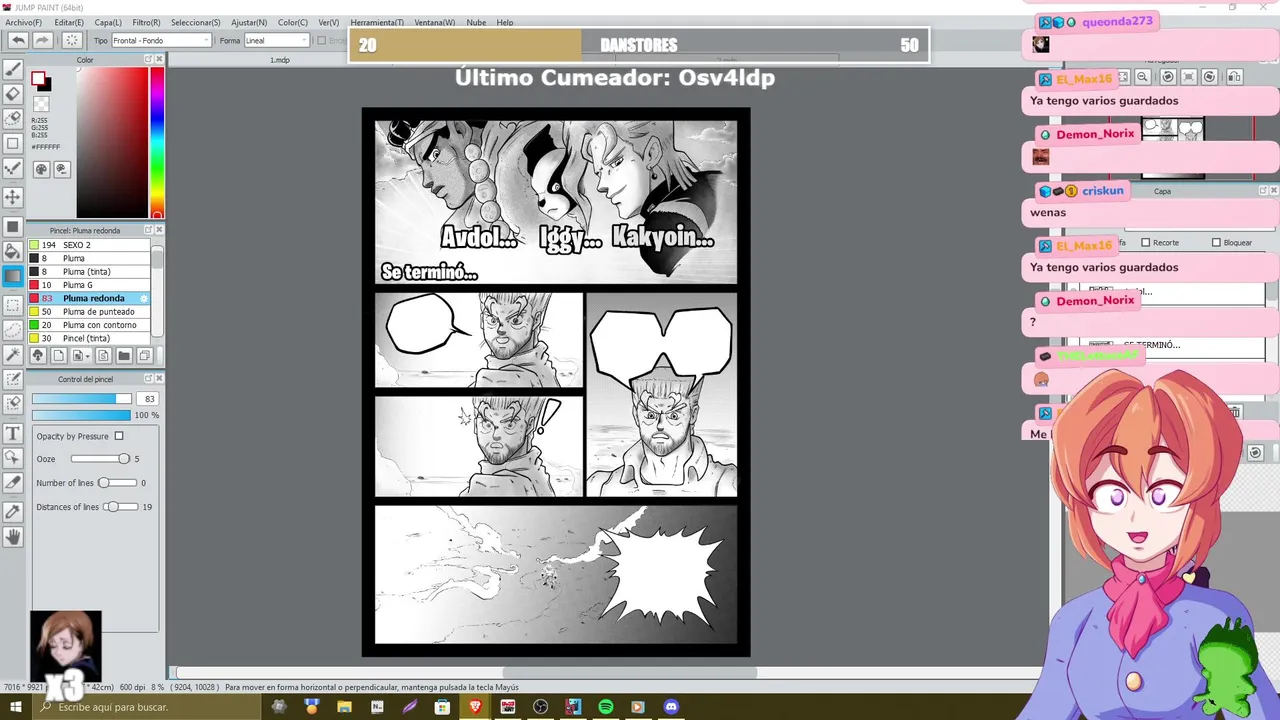
Task: Open the Tipo Frontal - Fondo dropdown
Action: pos(161,40)
